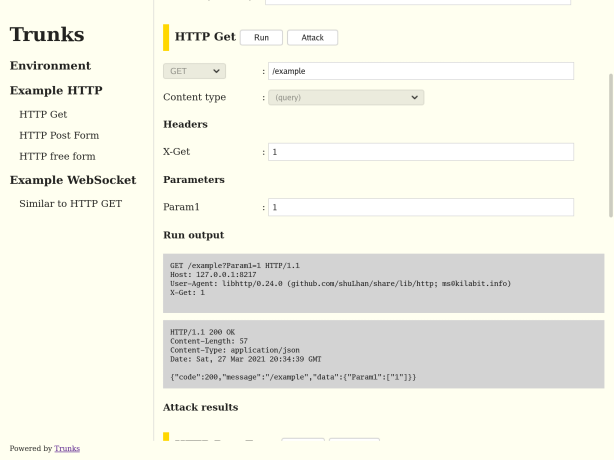This screenshot has width=614, height=460.
Task: Focus the /example path input field
Action: [x=421, y=71]
